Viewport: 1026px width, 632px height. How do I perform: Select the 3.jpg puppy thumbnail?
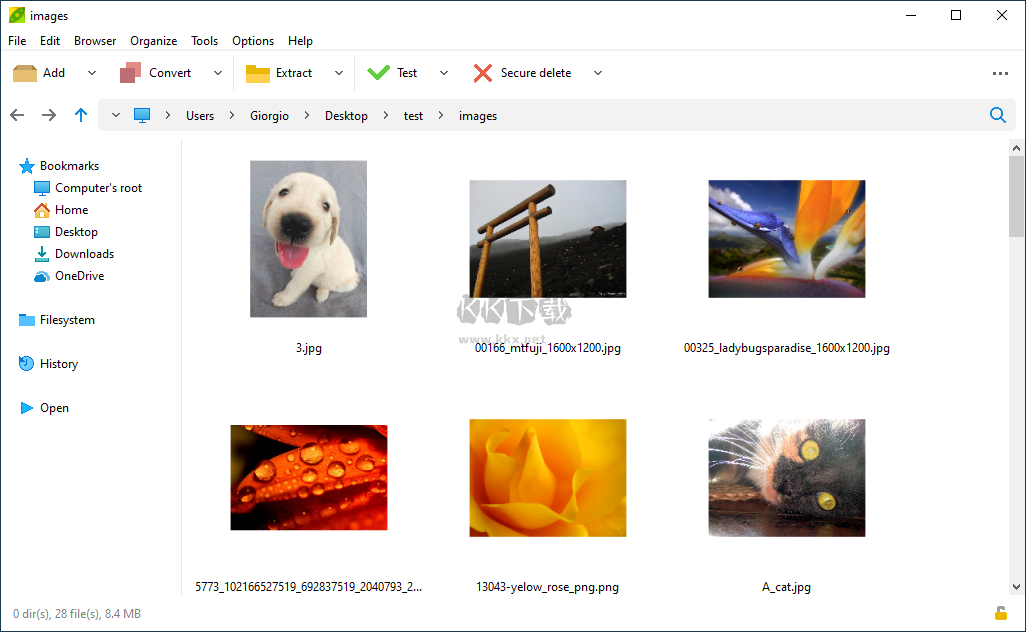point(308,239)
